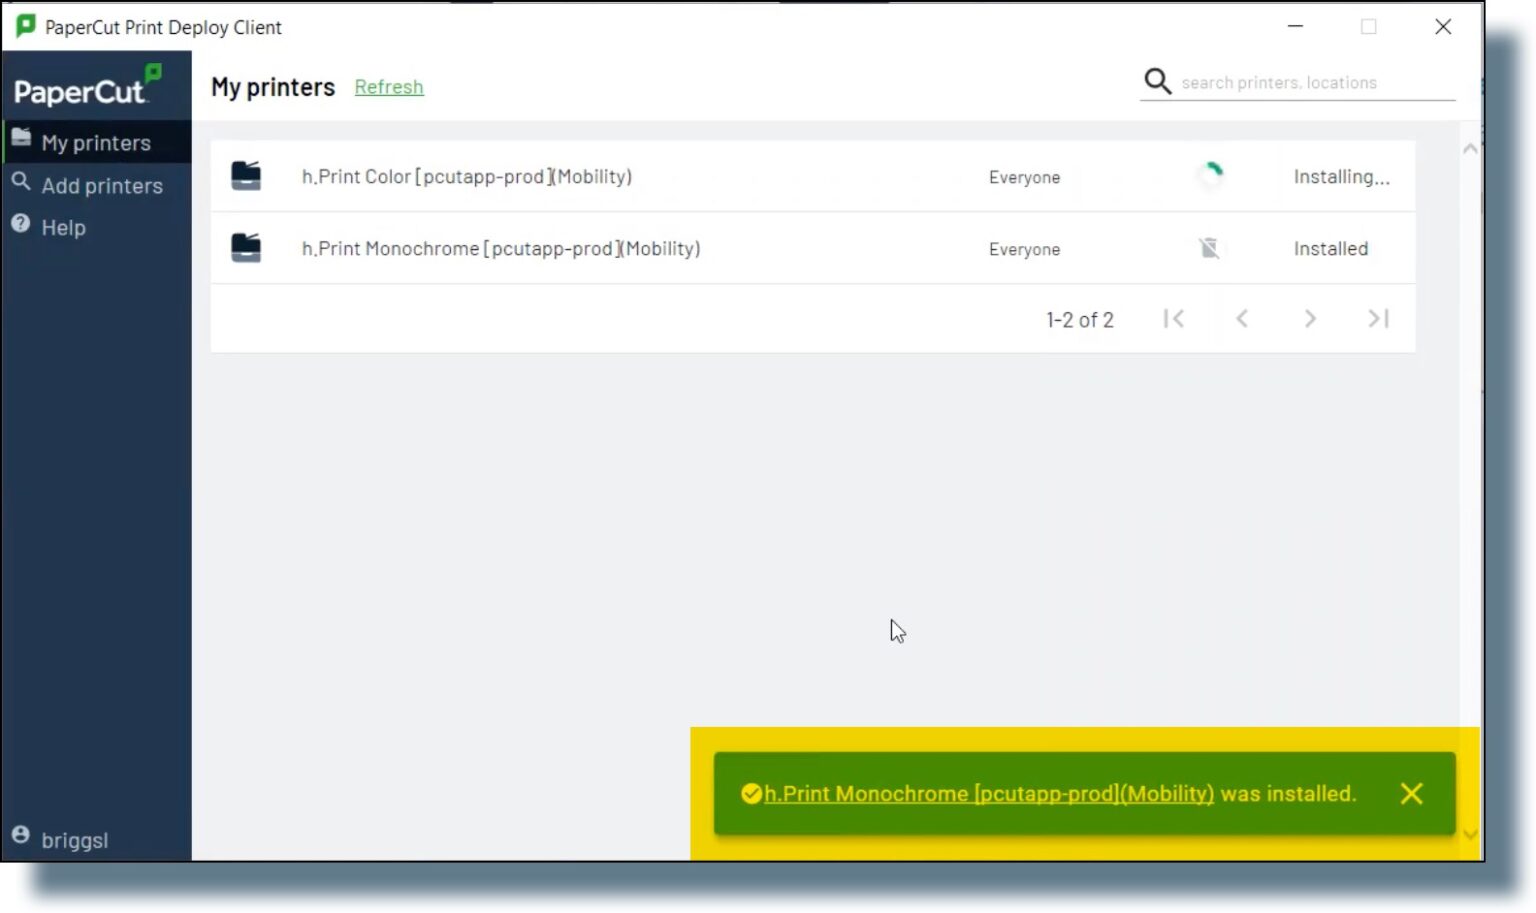Click the printer icon beside h.Print Color
Viewport: 1536px width, 913px height.
tap(246, 175)
